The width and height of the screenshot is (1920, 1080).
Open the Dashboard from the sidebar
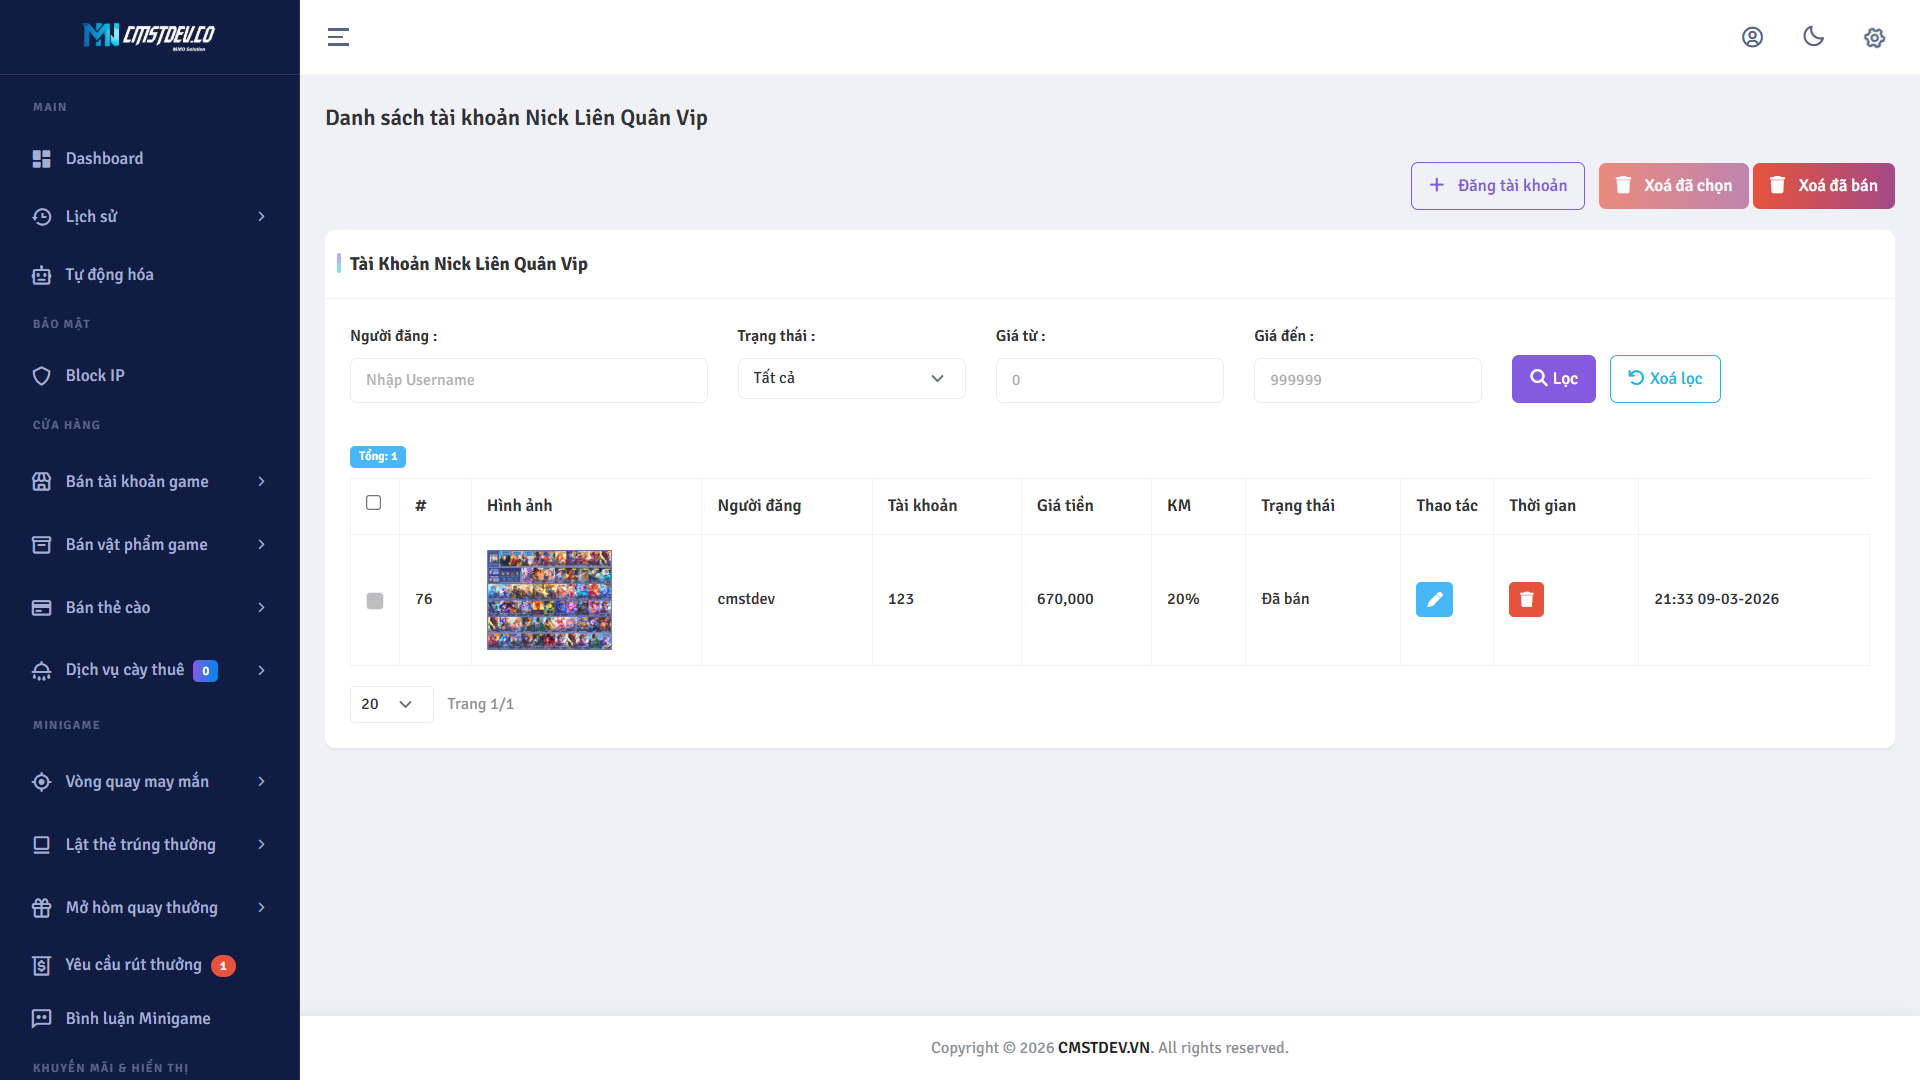tap(104, 158)
